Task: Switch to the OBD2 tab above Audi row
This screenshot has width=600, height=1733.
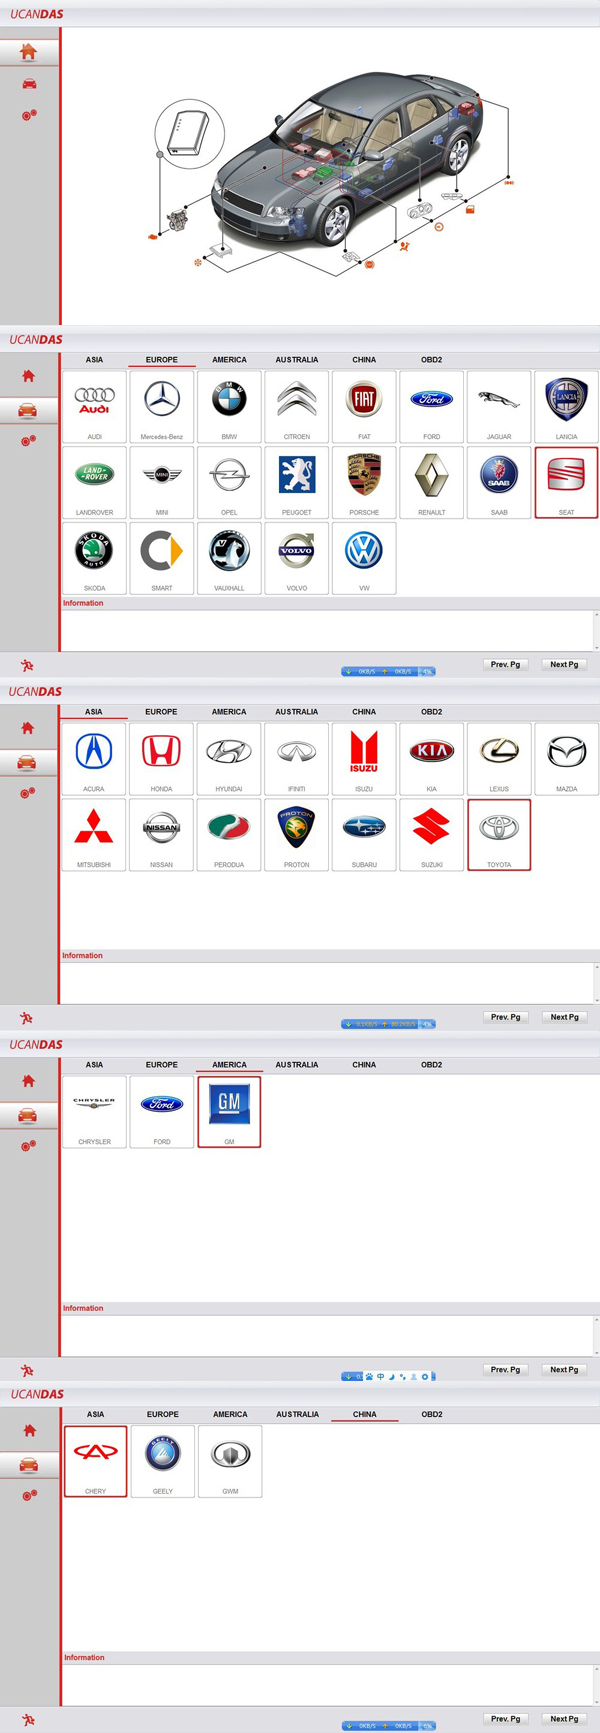Action: pos(431,360)
